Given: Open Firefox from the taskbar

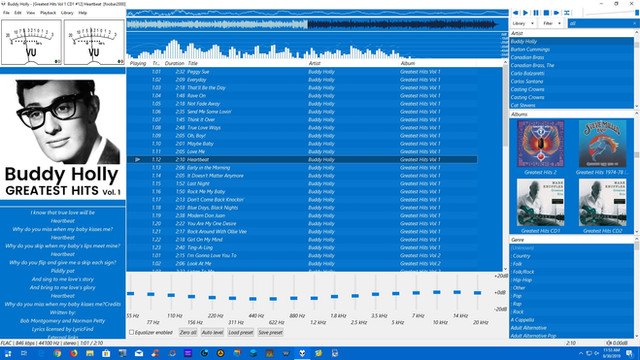Looking at the screenshot, I should (73, 353).
